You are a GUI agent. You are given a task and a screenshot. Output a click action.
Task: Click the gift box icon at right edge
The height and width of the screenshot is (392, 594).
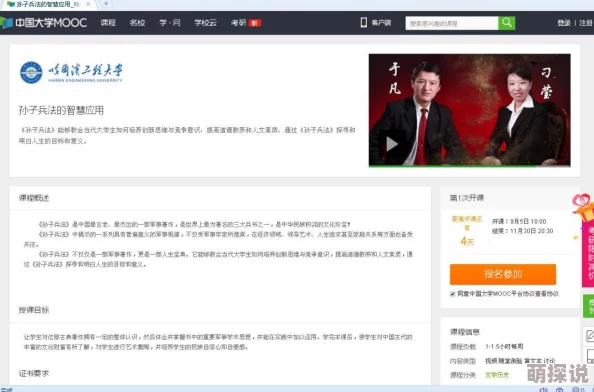[x=584, y=207]
